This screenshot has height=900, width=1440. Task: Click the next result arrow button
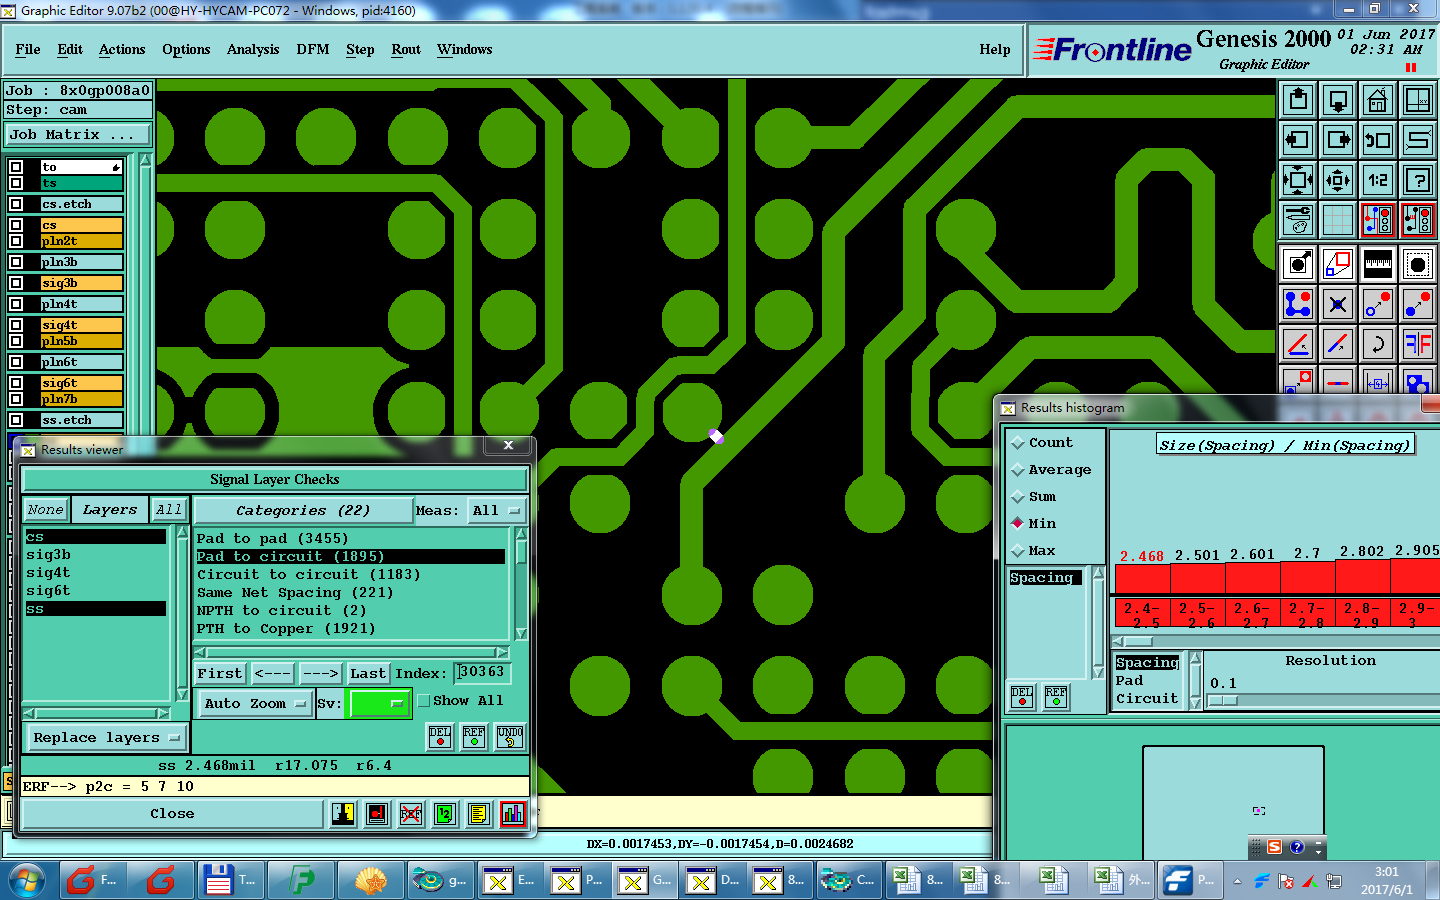tap(320, 674)
